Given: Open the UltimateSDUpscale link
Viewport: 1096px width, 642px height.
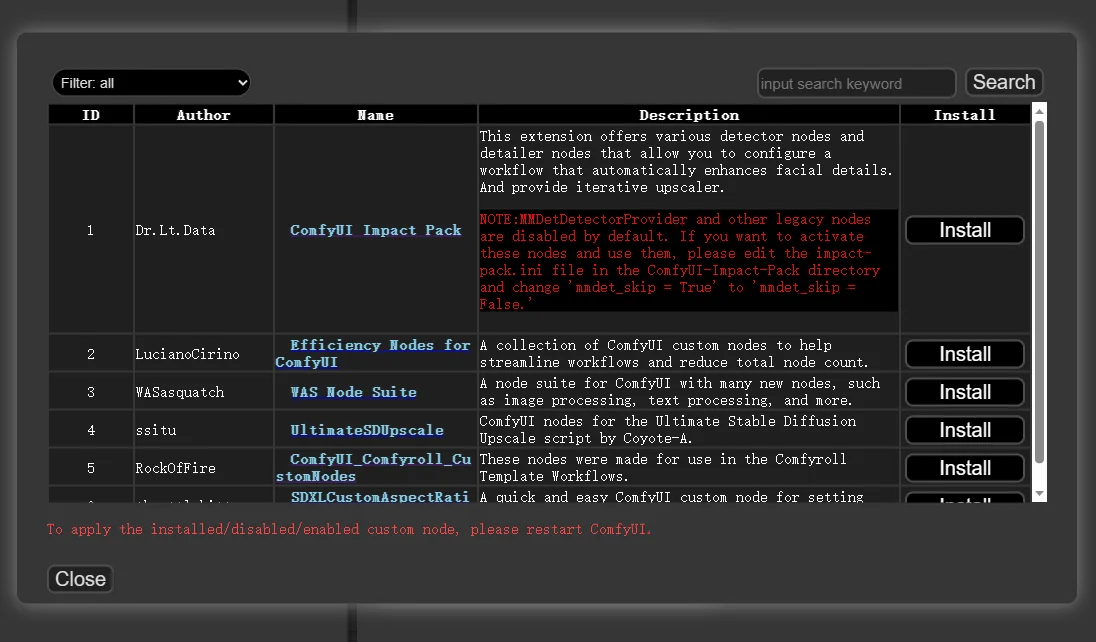Looking at the screenshot, I should pyautogui.click(x=367, y=430).
